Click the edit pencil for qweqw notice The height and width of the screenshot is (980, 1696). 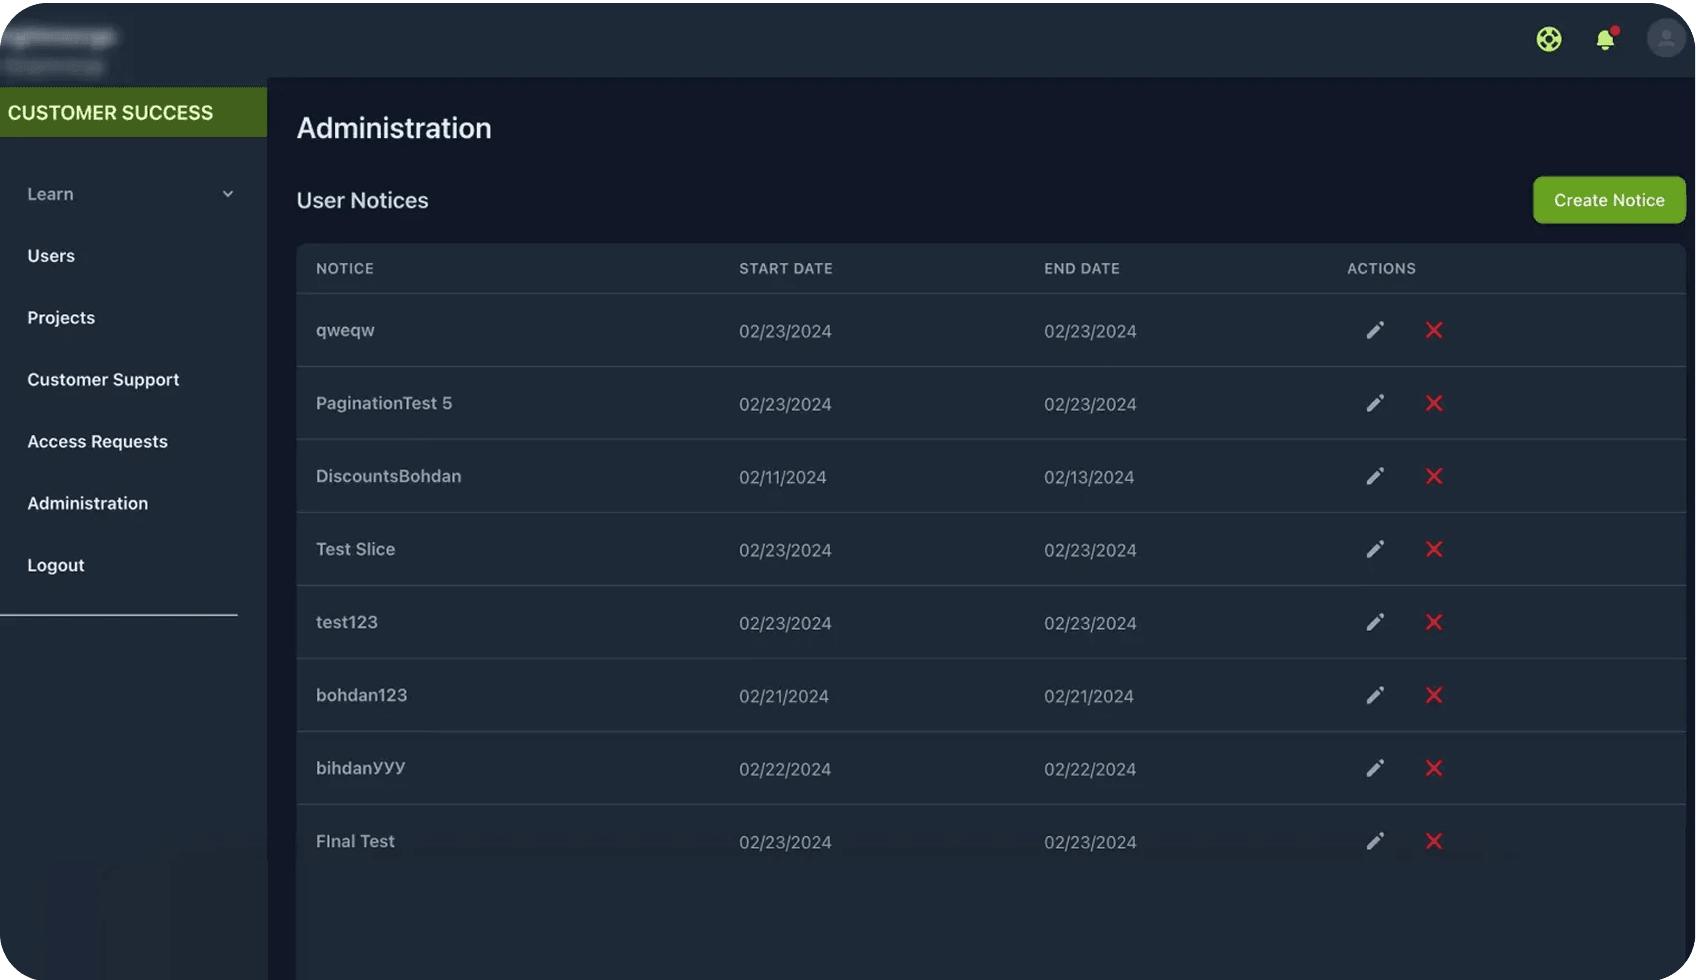[x=1375, y=330]
